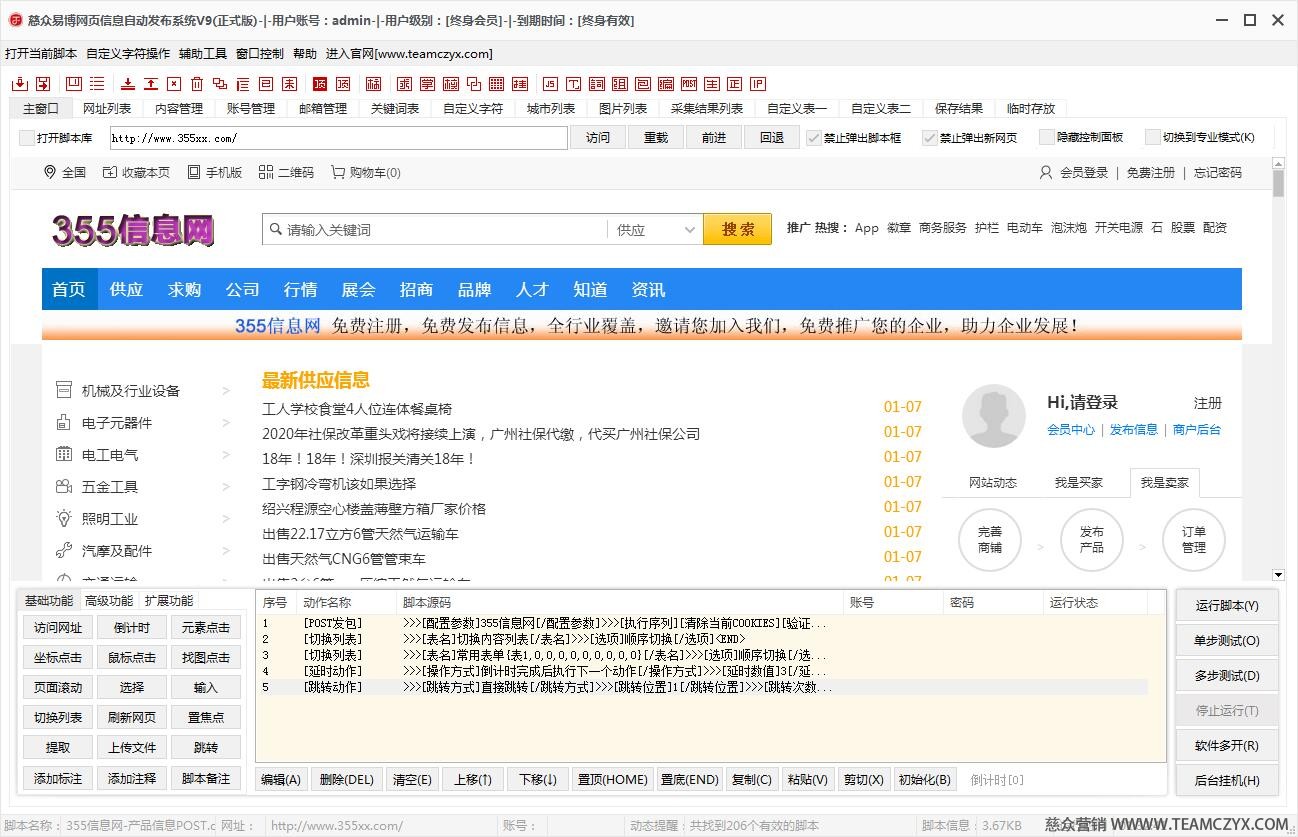Expand the 机械及行业设备 category arrow

click(x=226, y=391)
